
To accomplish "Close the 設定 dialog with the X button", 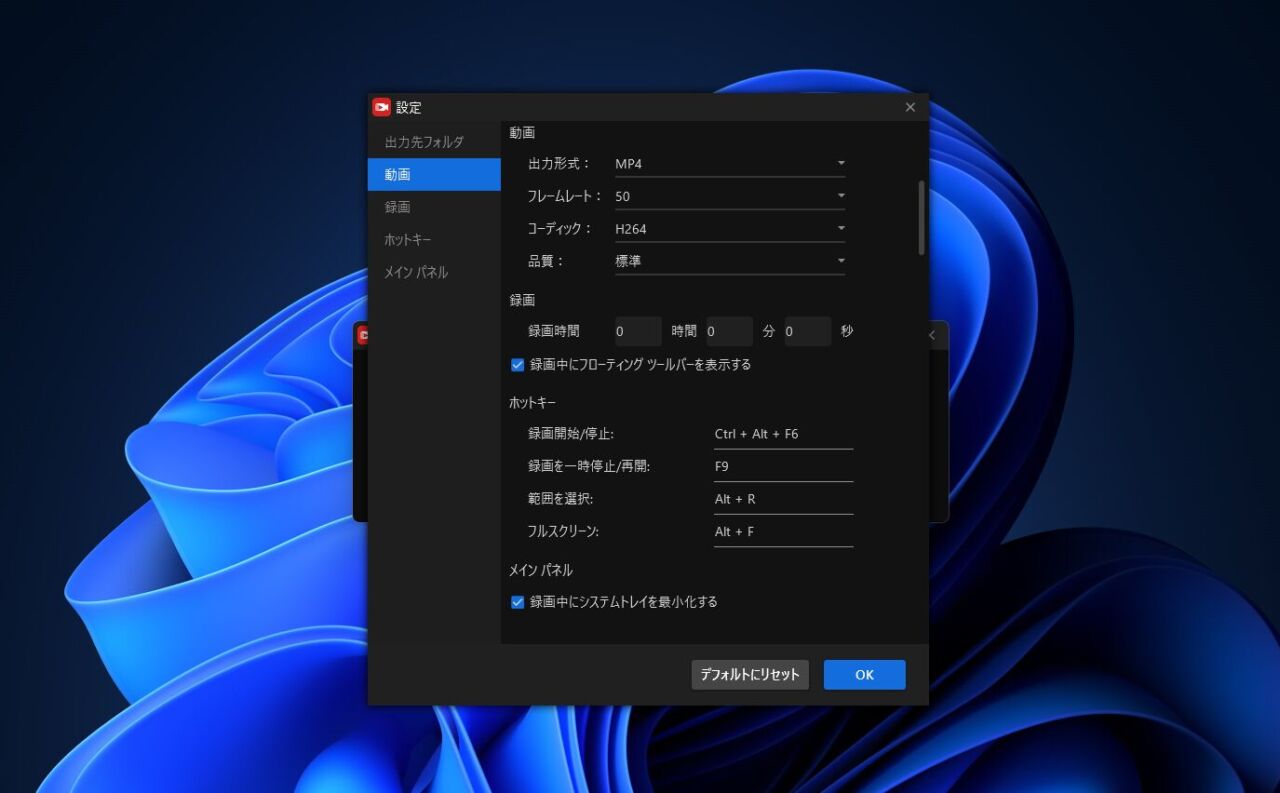I will point(910,107).
